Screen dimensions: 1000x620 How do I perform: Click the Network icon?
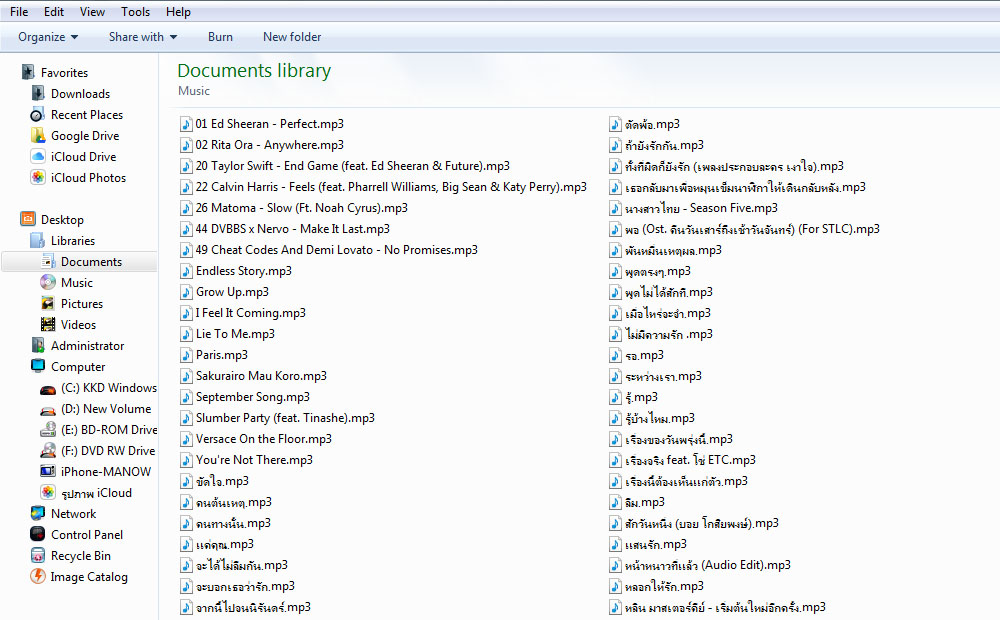click(38, 513)
